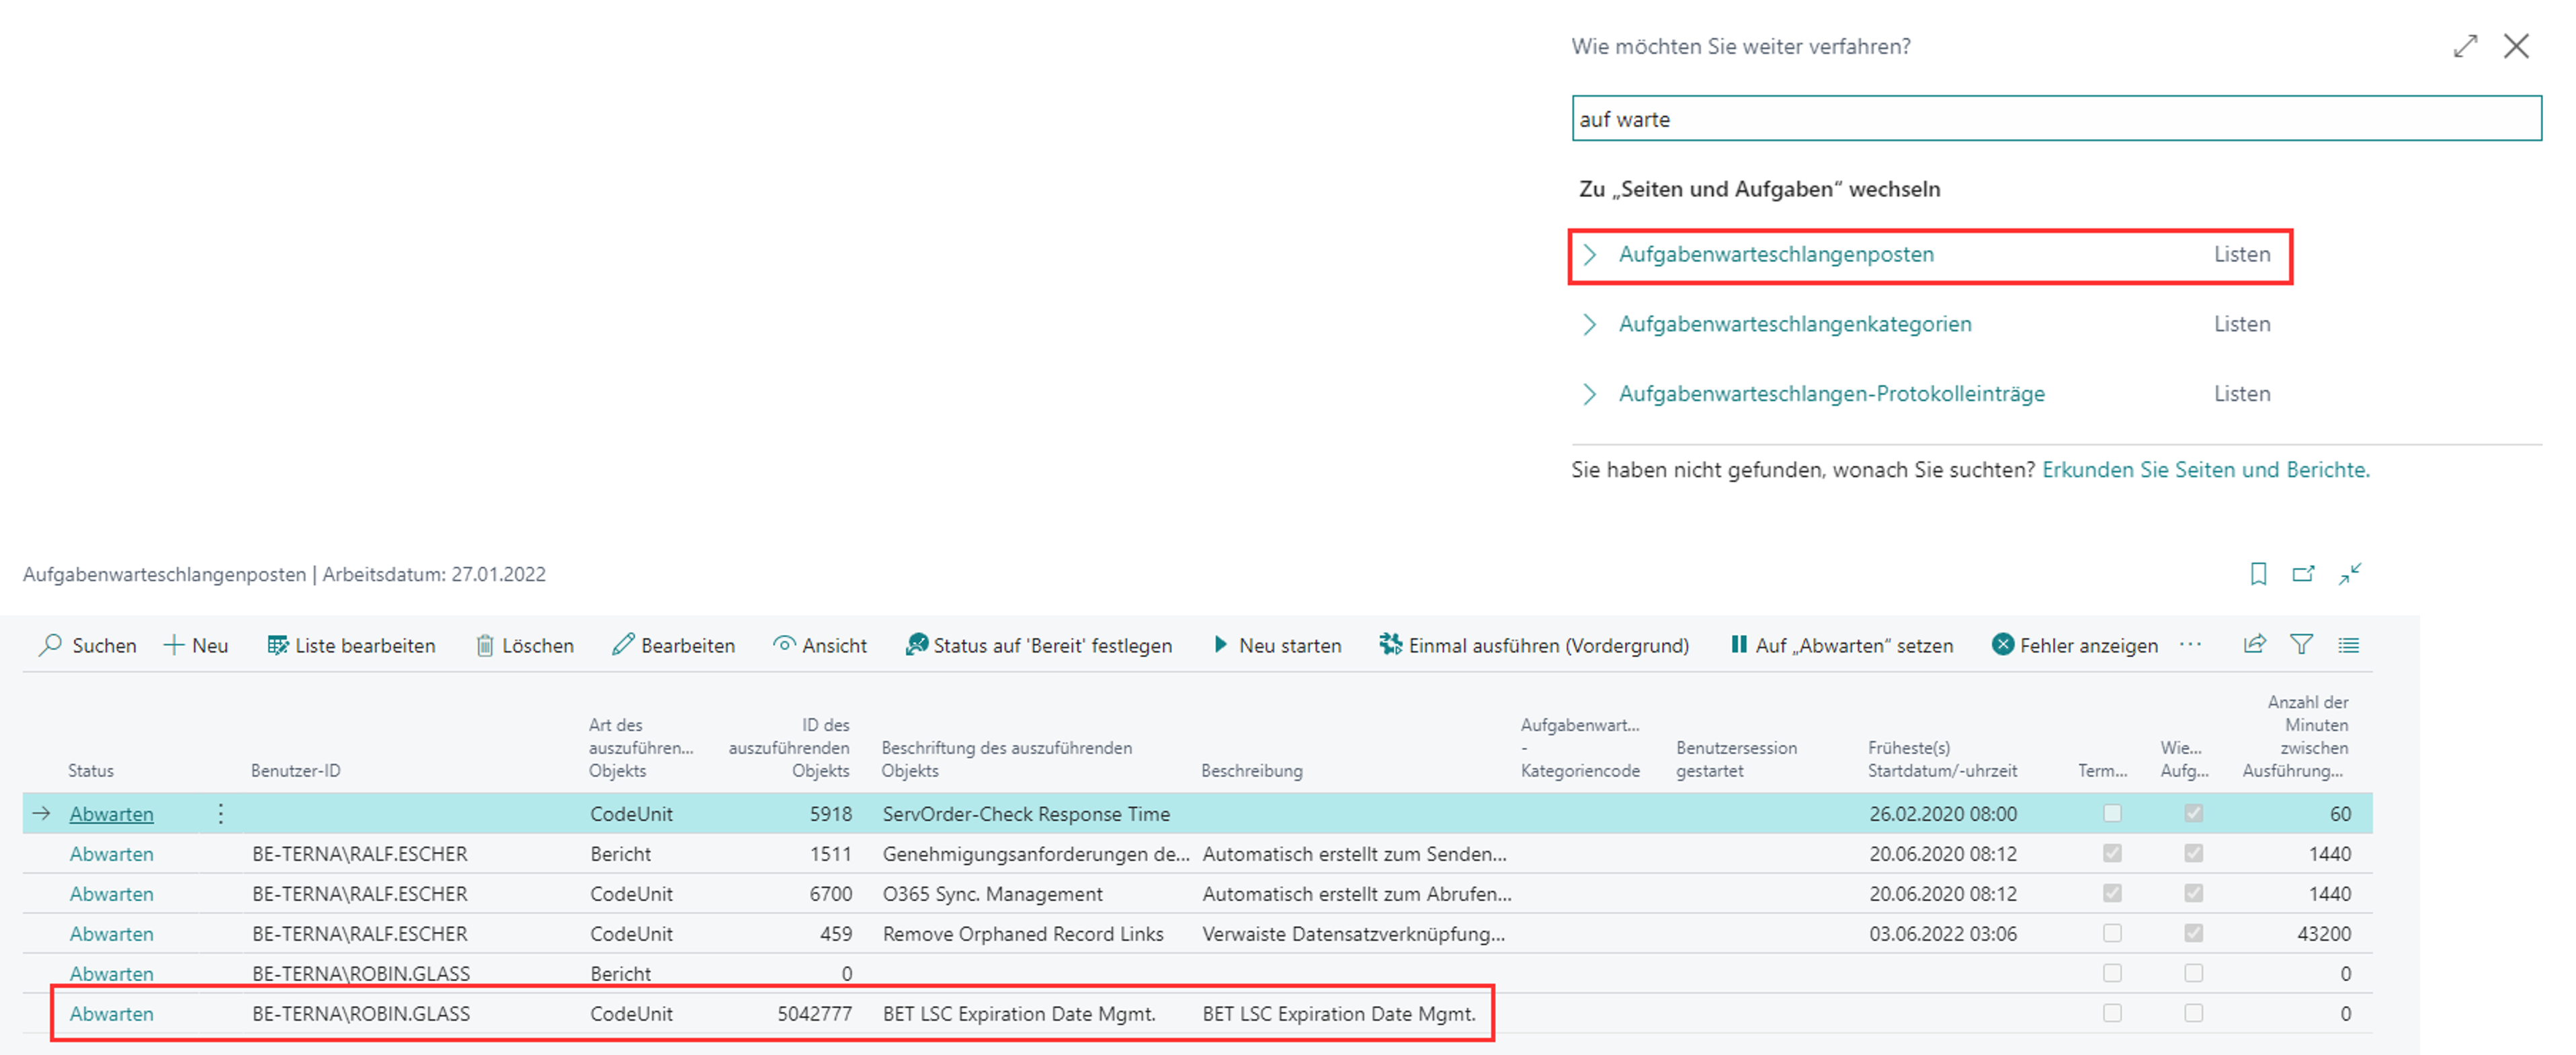Click the Bearbeiten pencil icon
This screenshot has width=2576, height=1055.
click(x=623, y=645)
